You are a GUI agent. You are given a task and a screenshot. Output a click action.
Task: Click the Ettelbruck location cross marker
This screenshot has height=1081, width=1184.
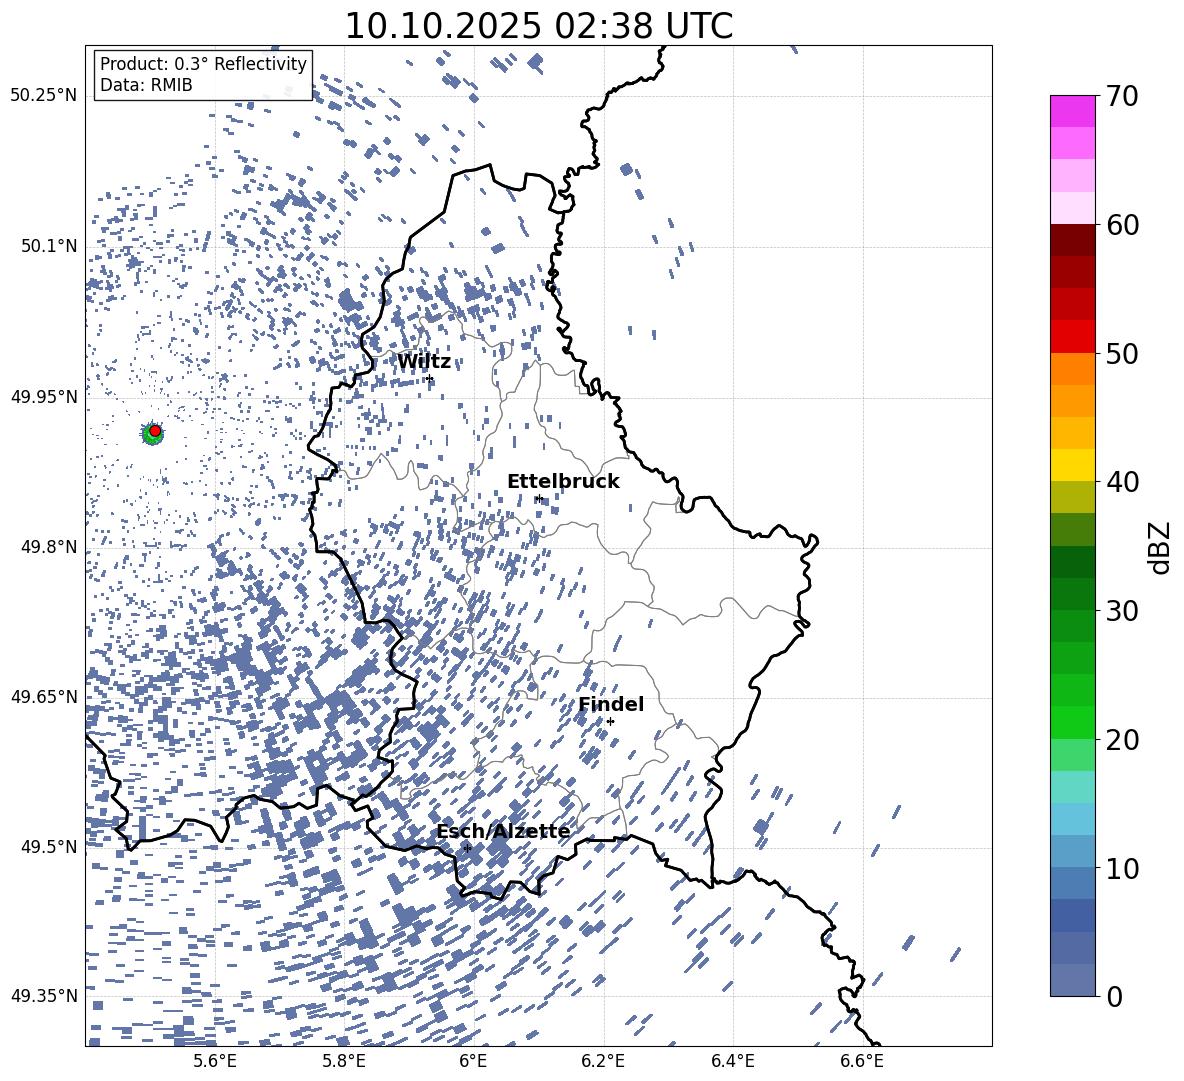pos(538,498)
